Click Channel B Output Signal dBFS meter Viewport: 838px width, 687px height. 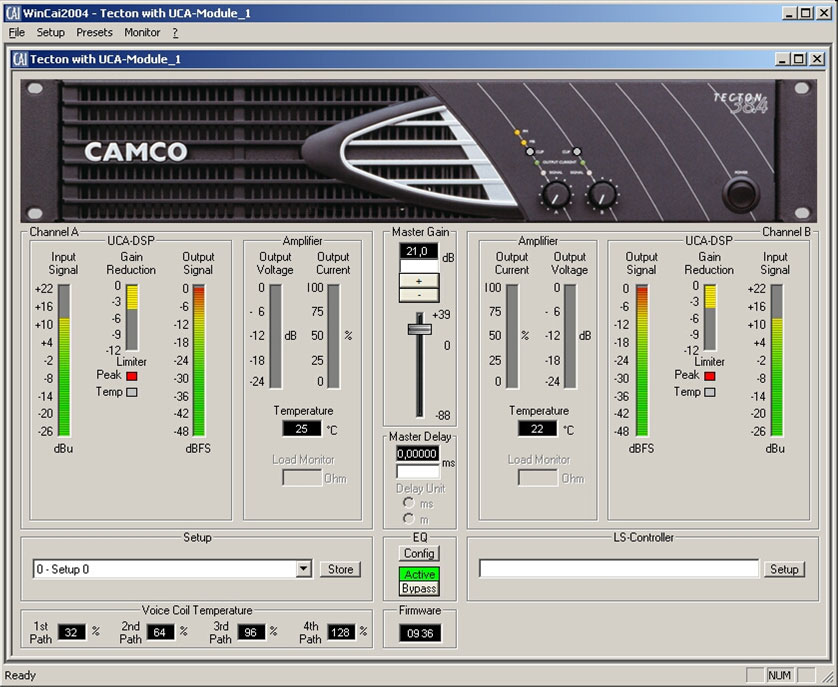642,361
